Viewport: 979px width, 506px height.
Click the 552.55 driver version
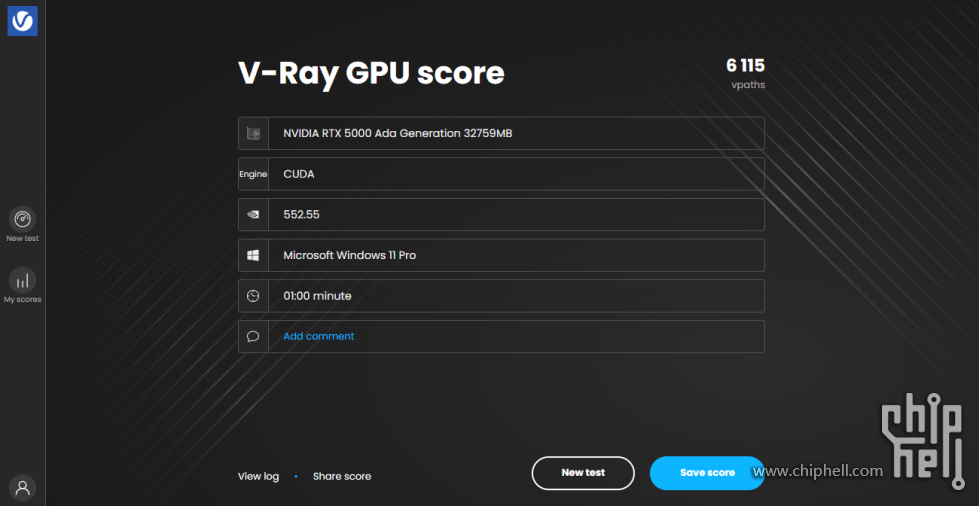(x=302, y=214)
